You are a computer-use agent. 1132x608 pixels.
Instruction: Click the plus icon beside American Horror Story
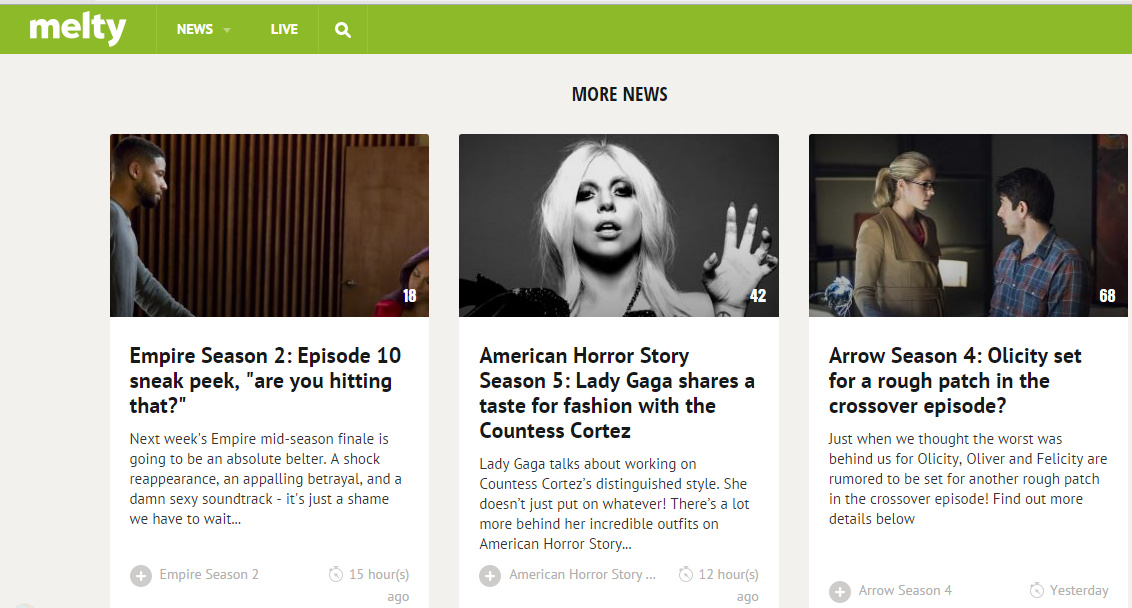click(x=490, y=576)
